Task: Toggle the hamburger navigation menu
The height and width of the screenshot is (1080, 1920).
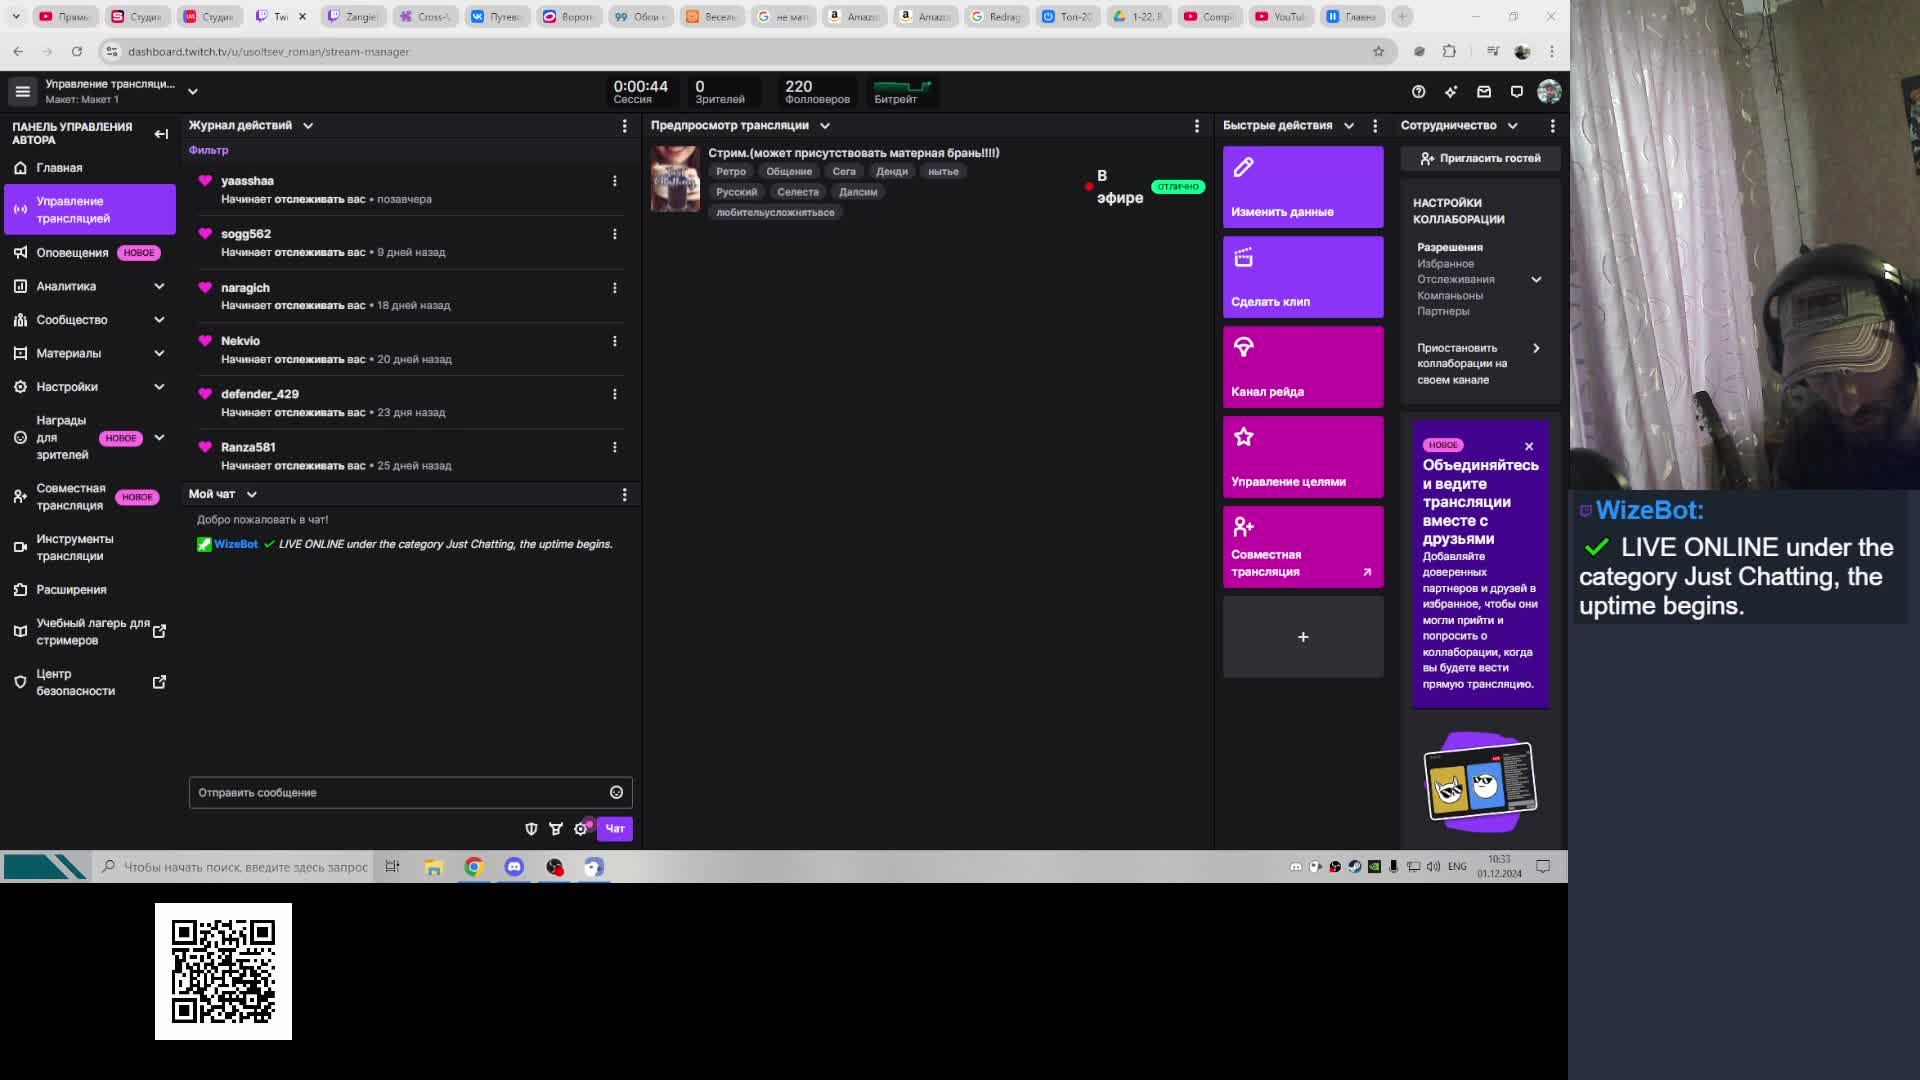Action: (x=22, y=92)
